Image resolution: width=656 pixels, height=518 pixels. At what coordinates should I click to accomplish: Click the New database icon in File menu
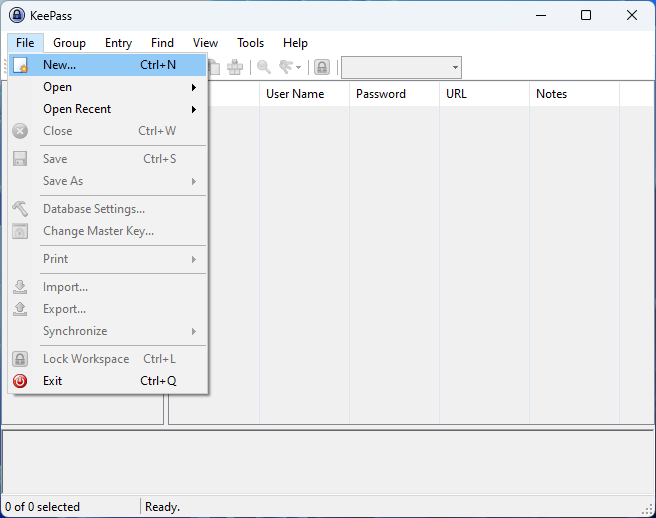click(x=20, y=65)
